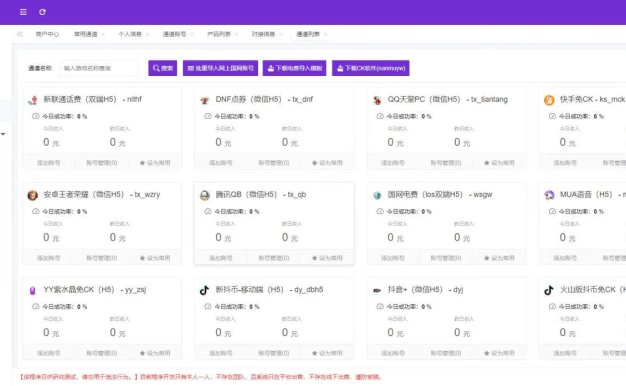Open 账号管理(0) on the nlthf card
This screenshot has height=386, width=626.
[102, 163]
